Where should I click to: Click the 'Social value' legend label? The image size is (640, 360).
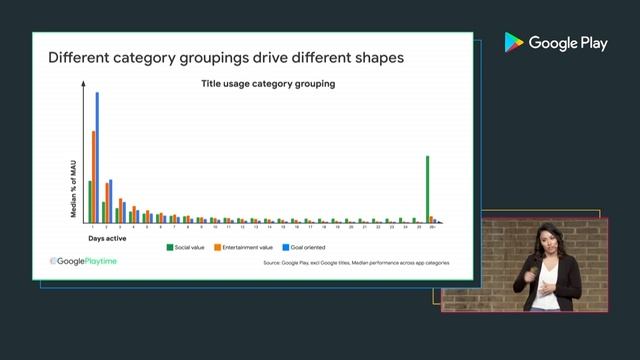pyautogui.click(x=189, y=247)
